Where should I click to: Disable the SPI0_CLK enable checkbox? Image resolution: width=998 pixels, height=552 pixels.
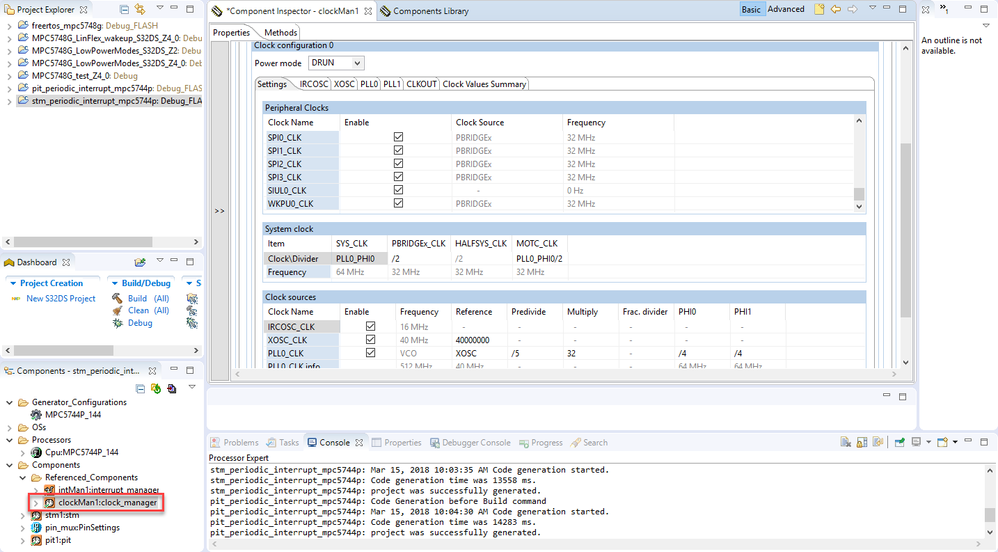click(x=398, y=137)
